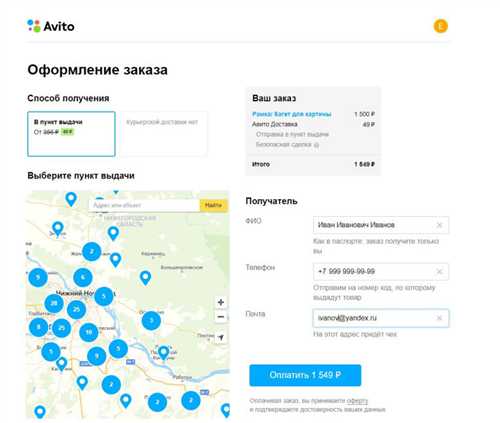
Task: Open the Avito logo home link
Action: pos(51,26)
